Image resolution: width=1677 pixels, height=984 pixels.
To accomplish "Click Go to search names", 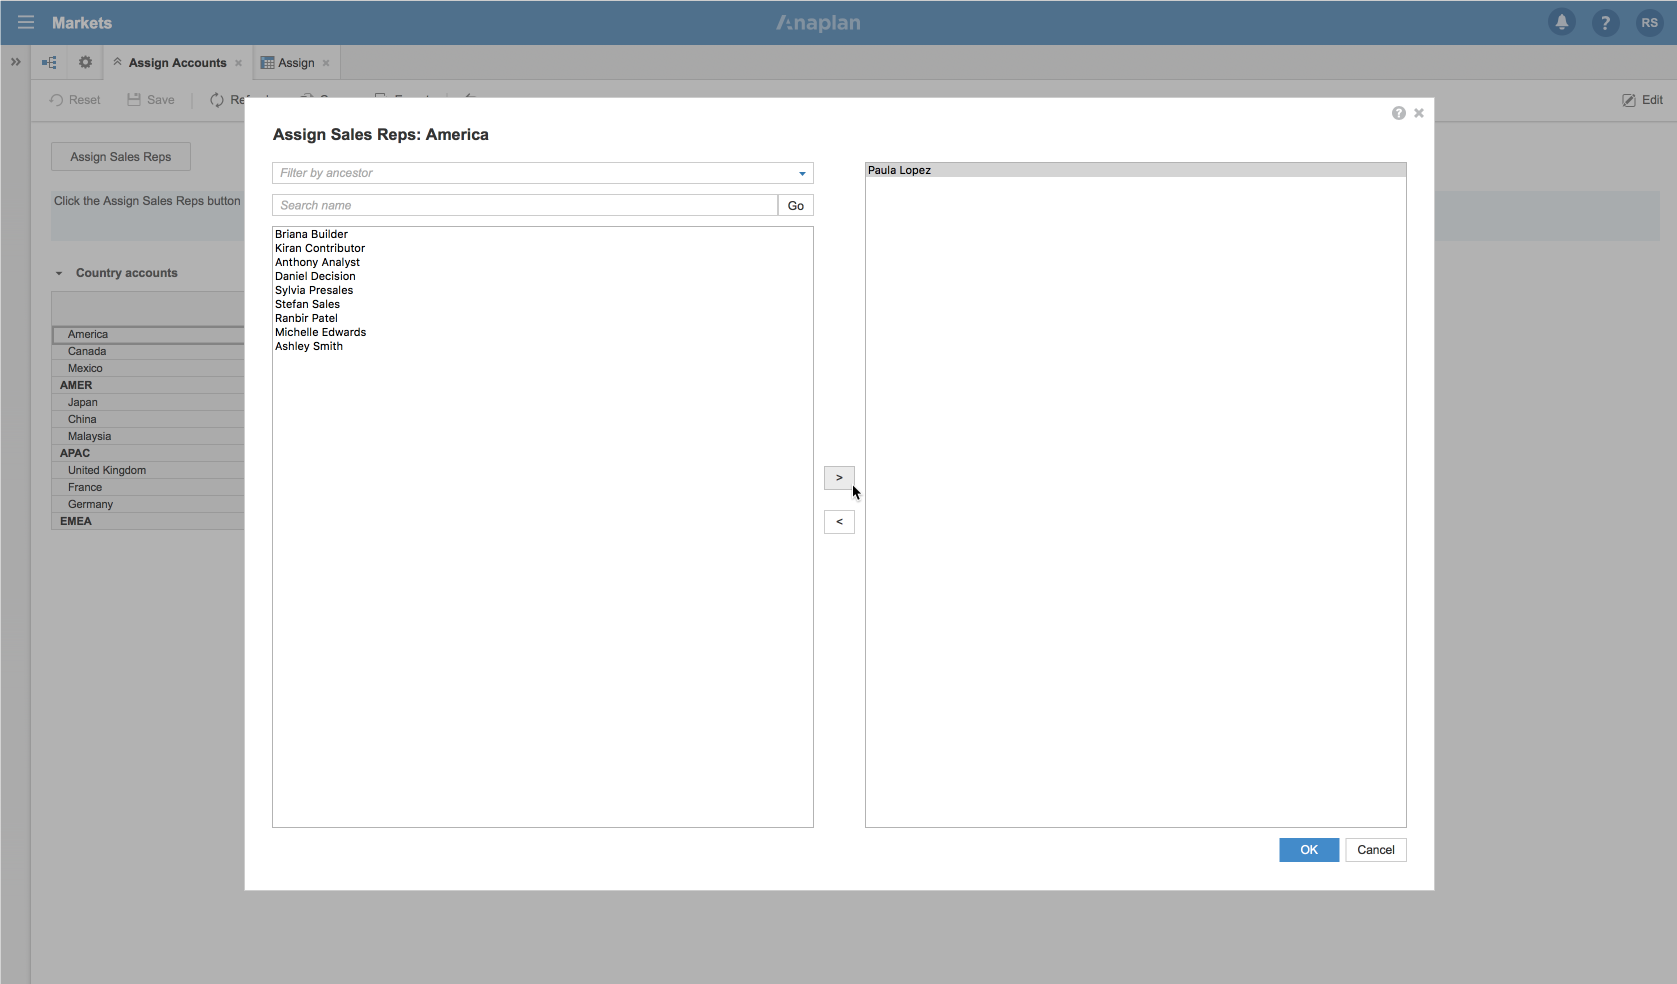I will pyautogui.click(x=795, y=205).
